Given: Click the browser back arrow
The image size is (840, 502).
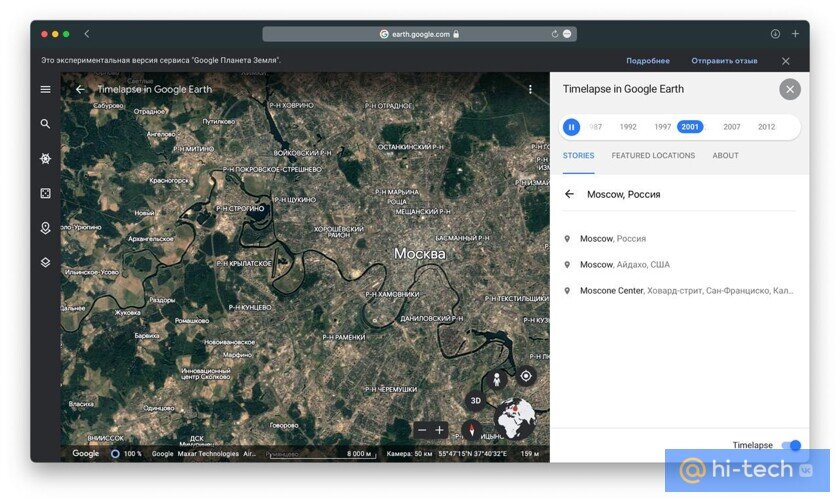Looking at the screenshot, I should coord(87,34).
